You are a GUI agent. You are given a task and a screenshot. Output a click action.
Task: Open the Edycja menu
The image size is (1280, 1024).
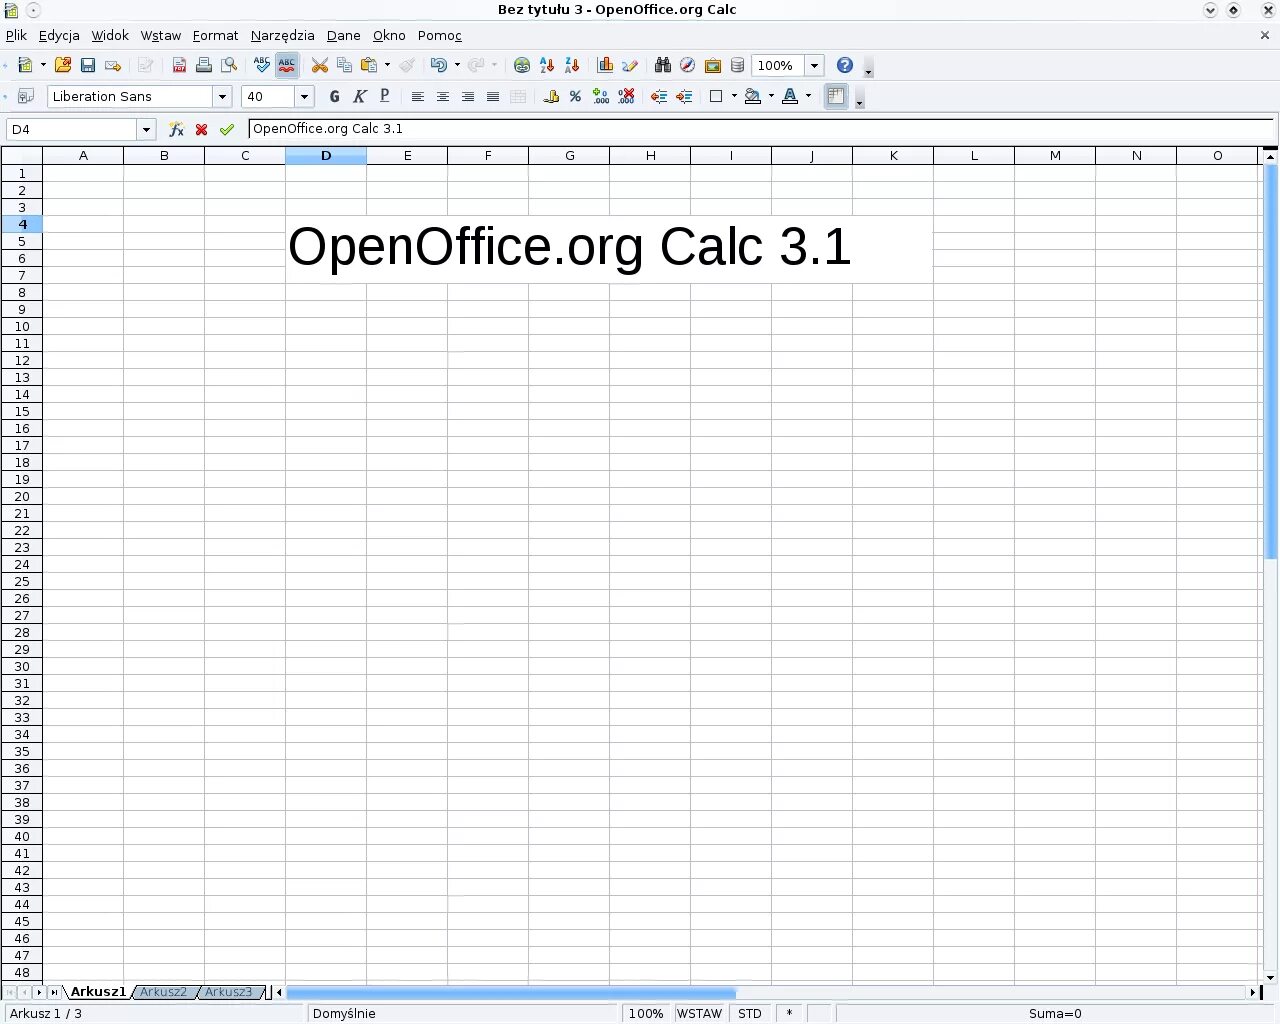tap(59, 35)
